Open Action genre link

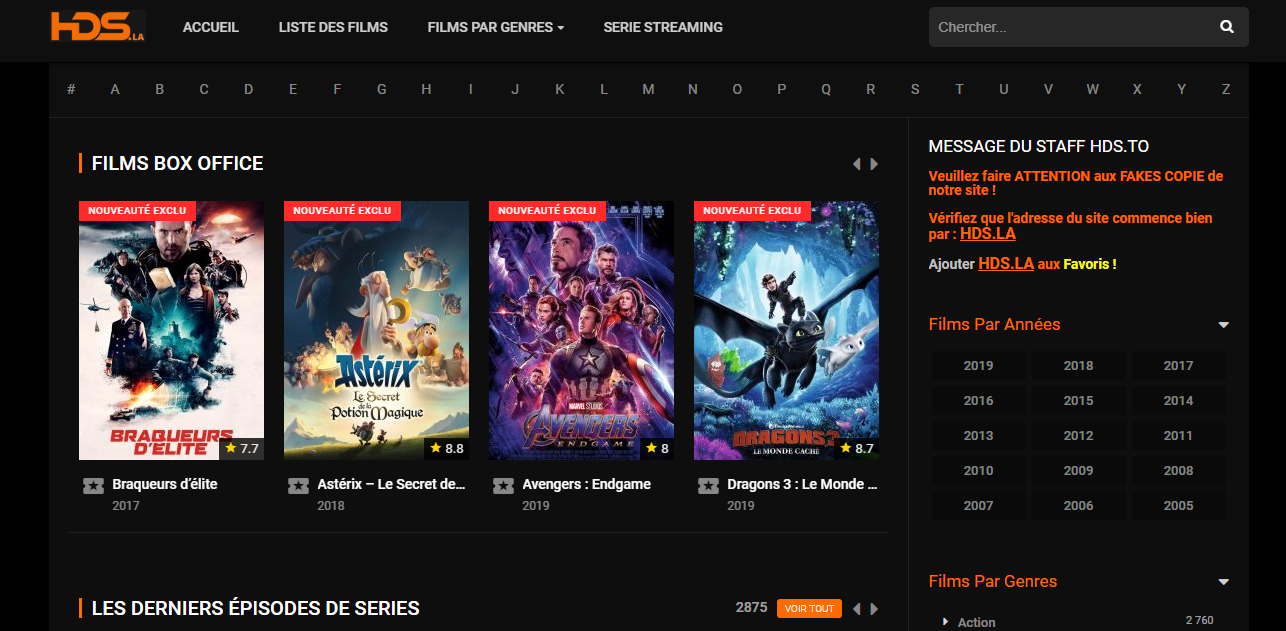(976, 622)
